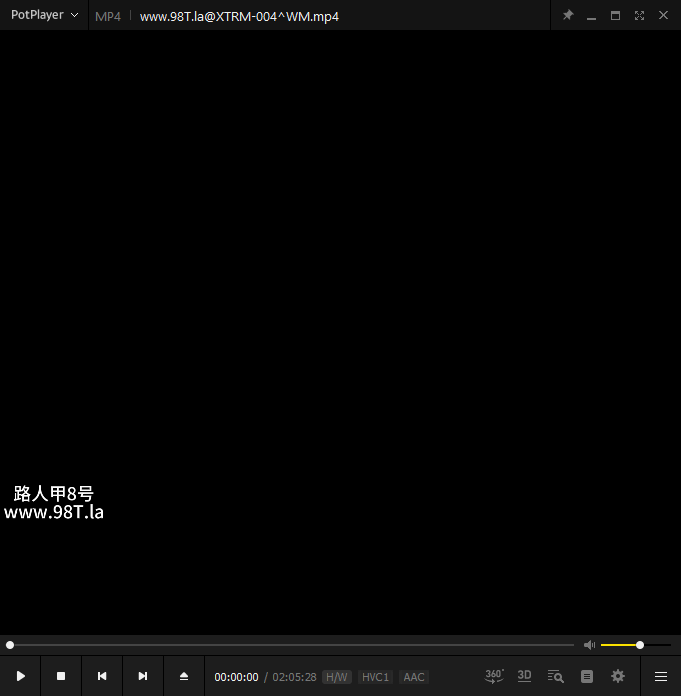Skip to the previous track
Image resolution: width=681 pixels, height=696 pixels.
(102, 676)
